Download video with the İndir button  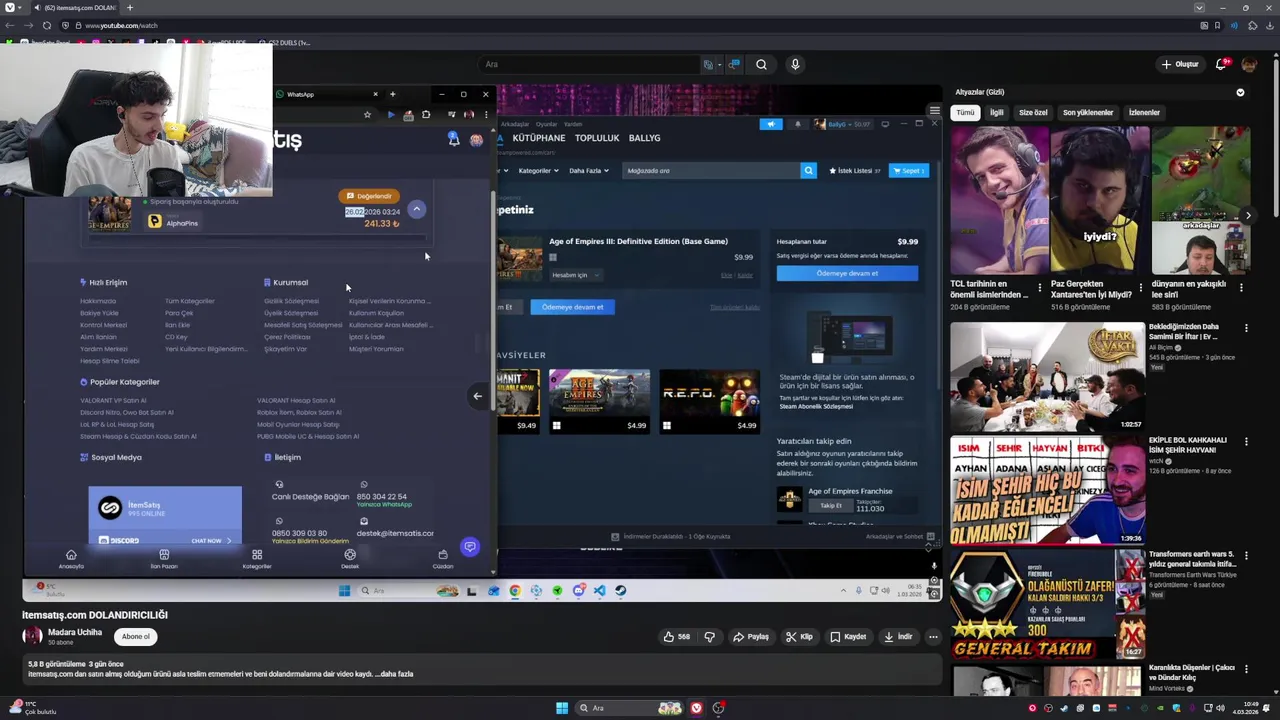tap(899, 636)
